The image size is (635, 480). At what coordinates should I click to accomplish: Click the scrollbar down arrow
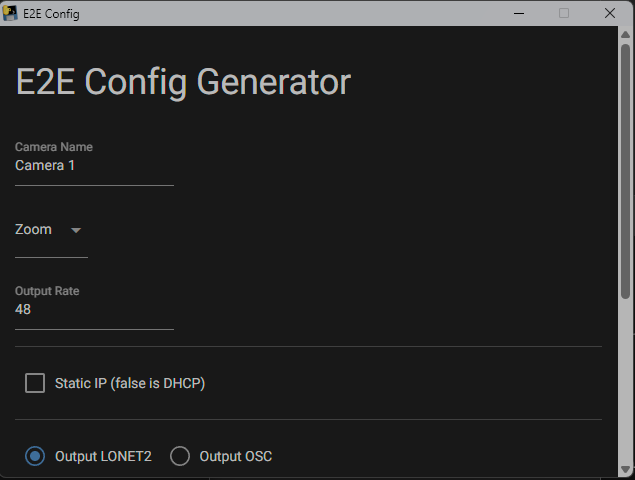tap(626, 468)
